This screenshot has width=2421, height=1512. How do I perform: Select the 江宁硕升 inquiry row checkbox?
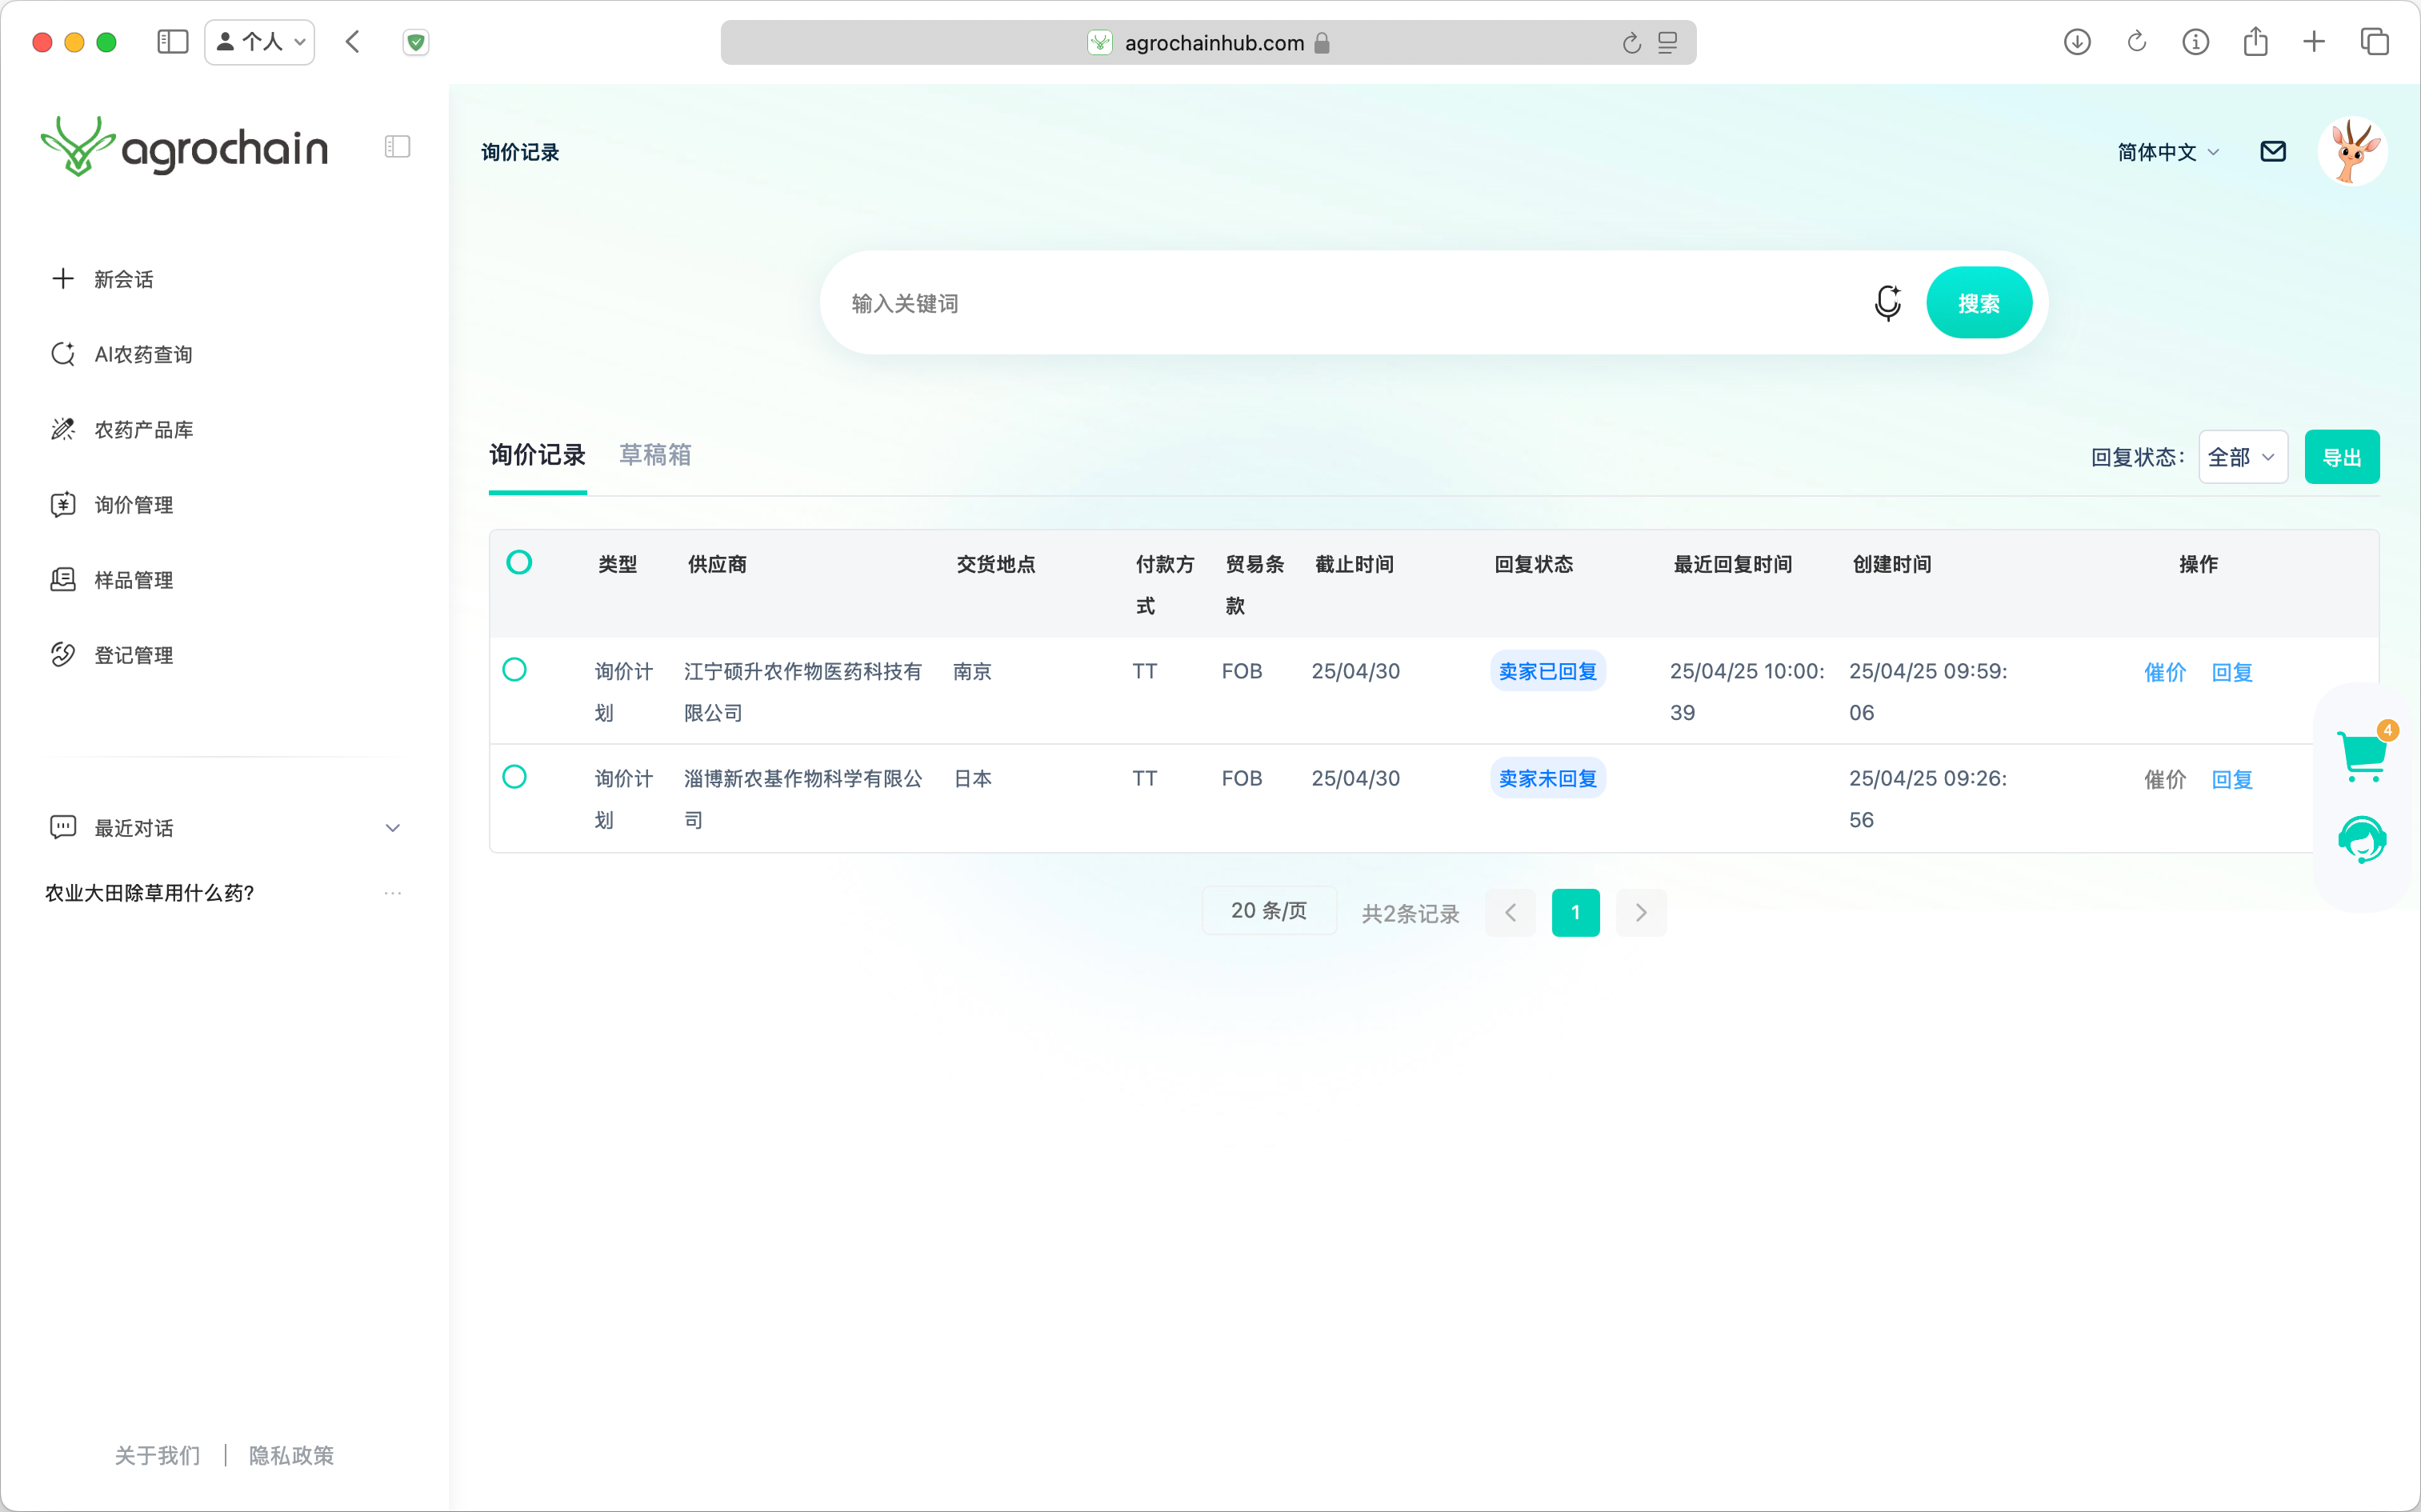[514, 669]
